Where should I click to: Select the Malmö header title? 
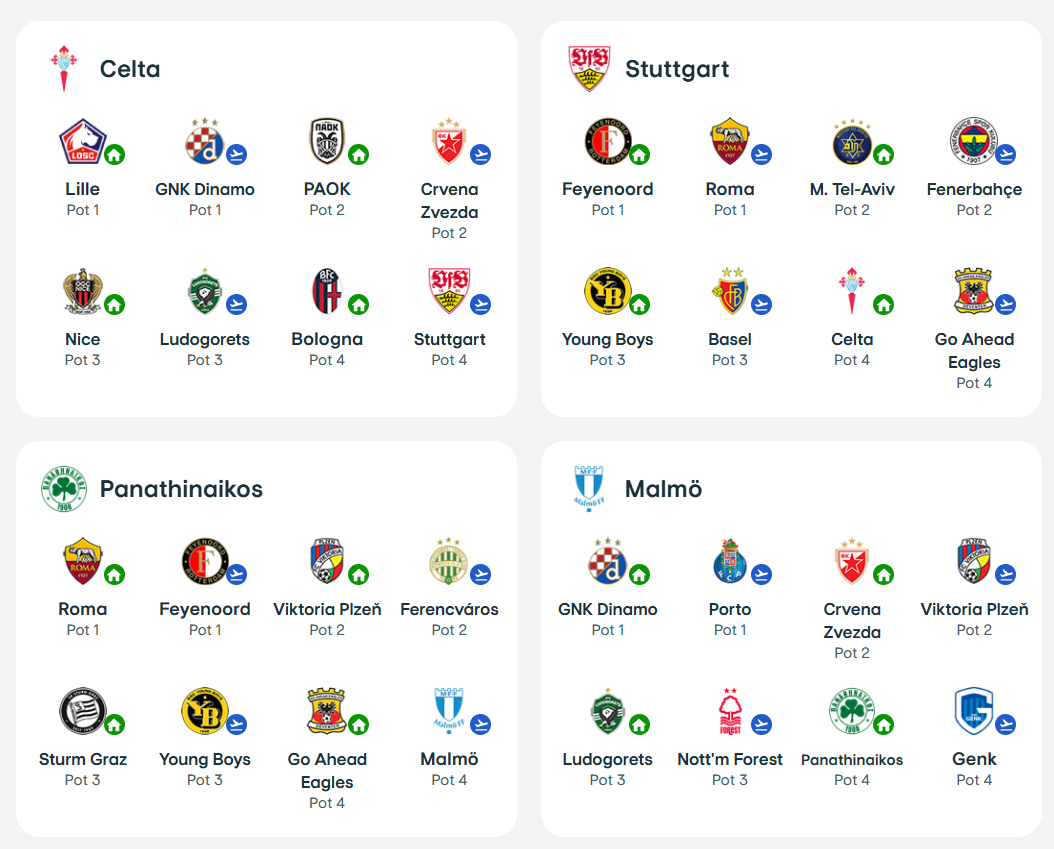pos(663,489)
